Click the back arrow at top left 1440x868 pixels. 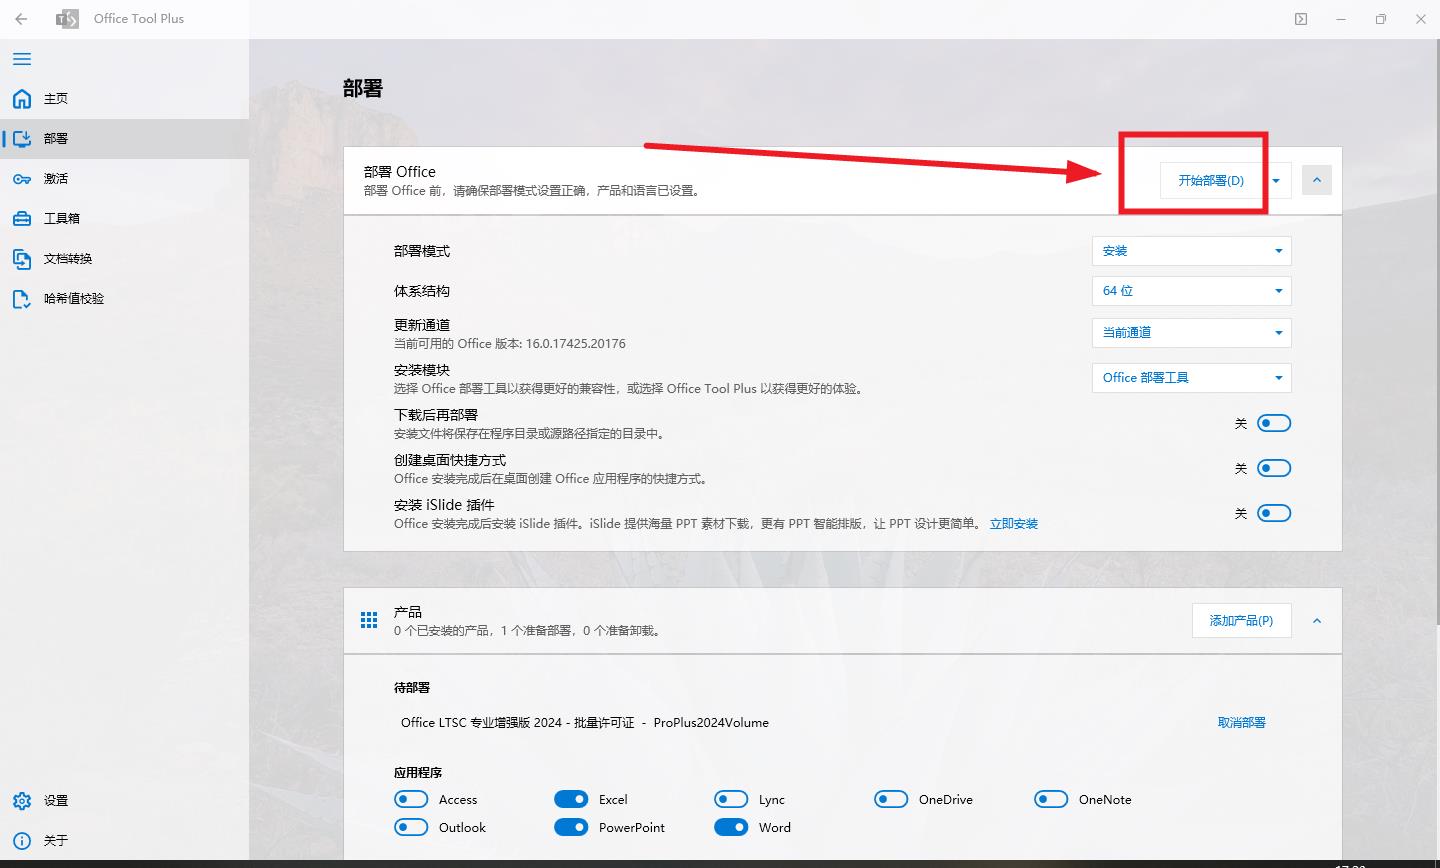(x=21, y=19)
